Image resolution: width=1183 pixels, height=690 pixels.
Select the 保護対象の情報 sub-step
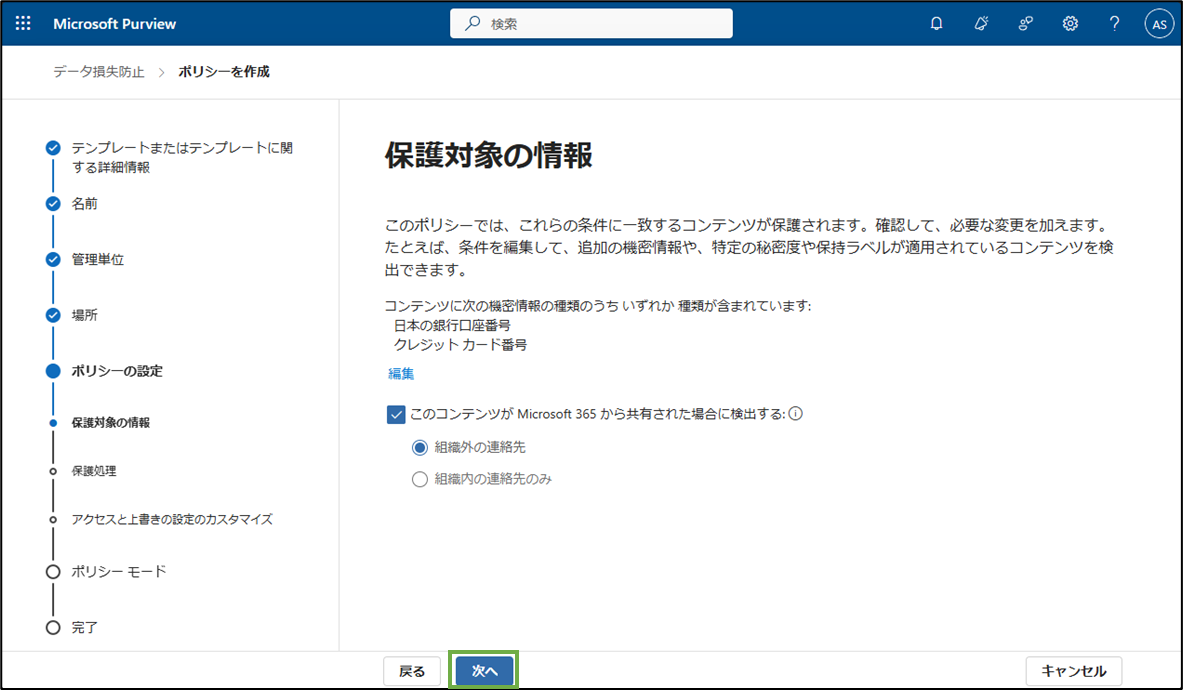(111, 423)
